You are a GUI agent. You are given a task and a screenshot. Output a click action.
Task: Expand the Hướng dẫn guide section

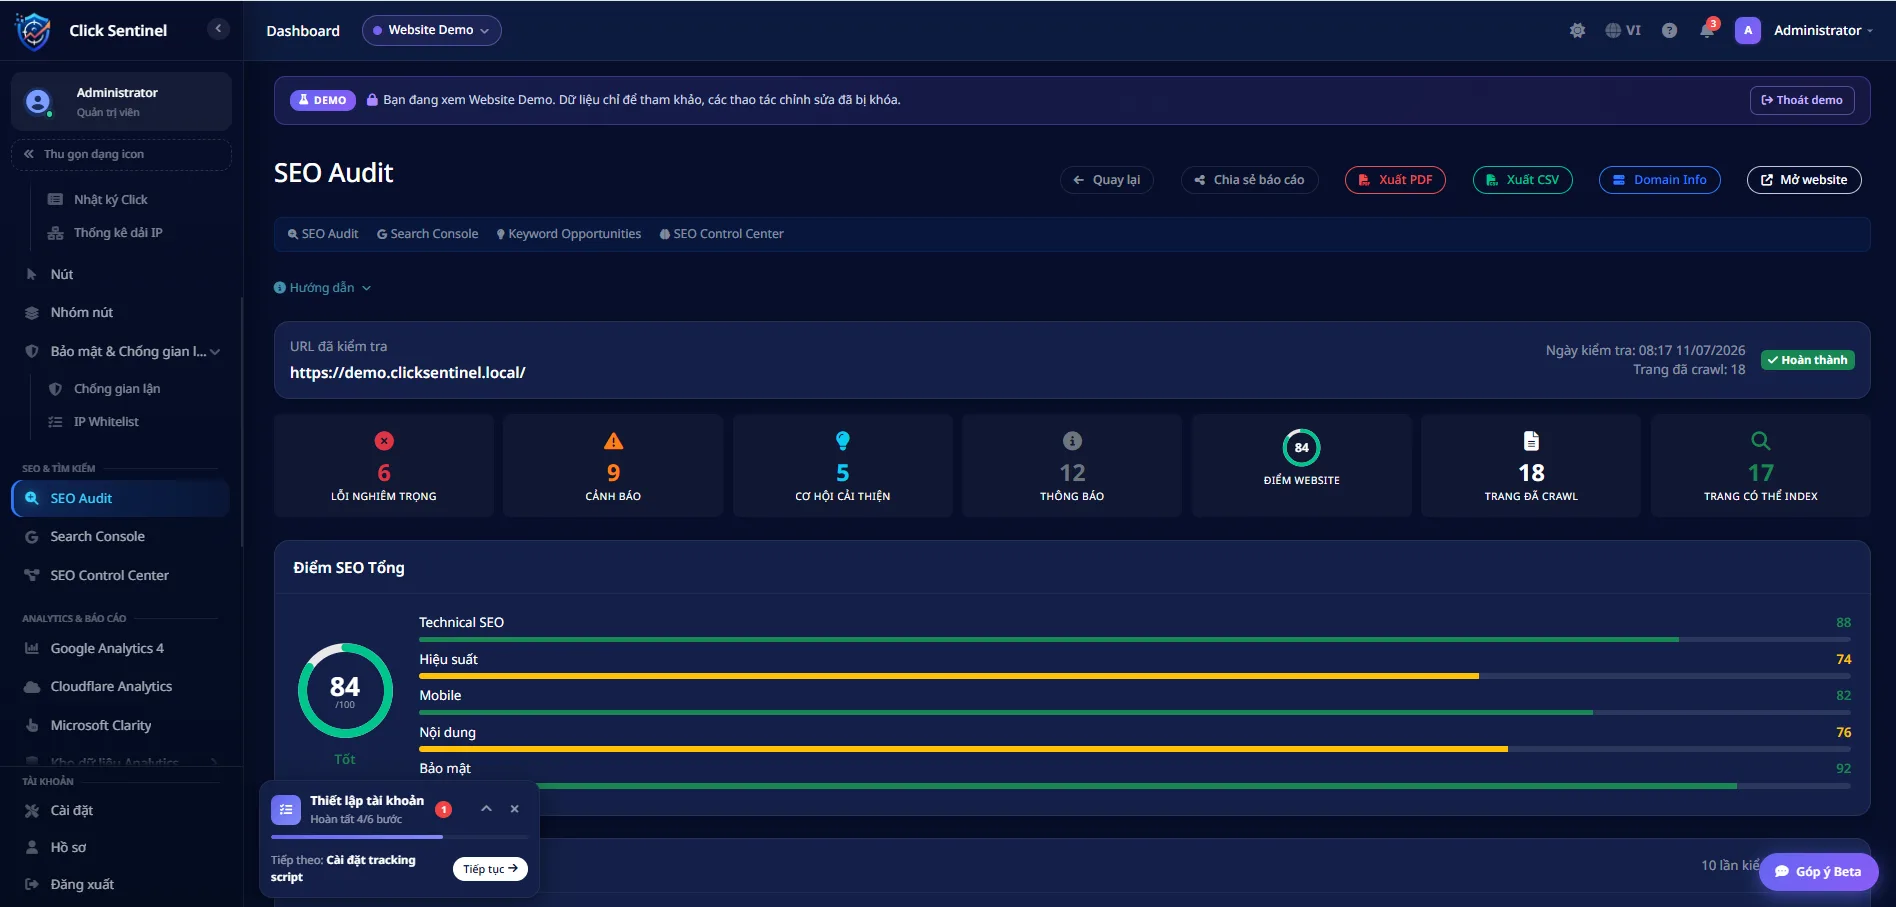(322, 288)
